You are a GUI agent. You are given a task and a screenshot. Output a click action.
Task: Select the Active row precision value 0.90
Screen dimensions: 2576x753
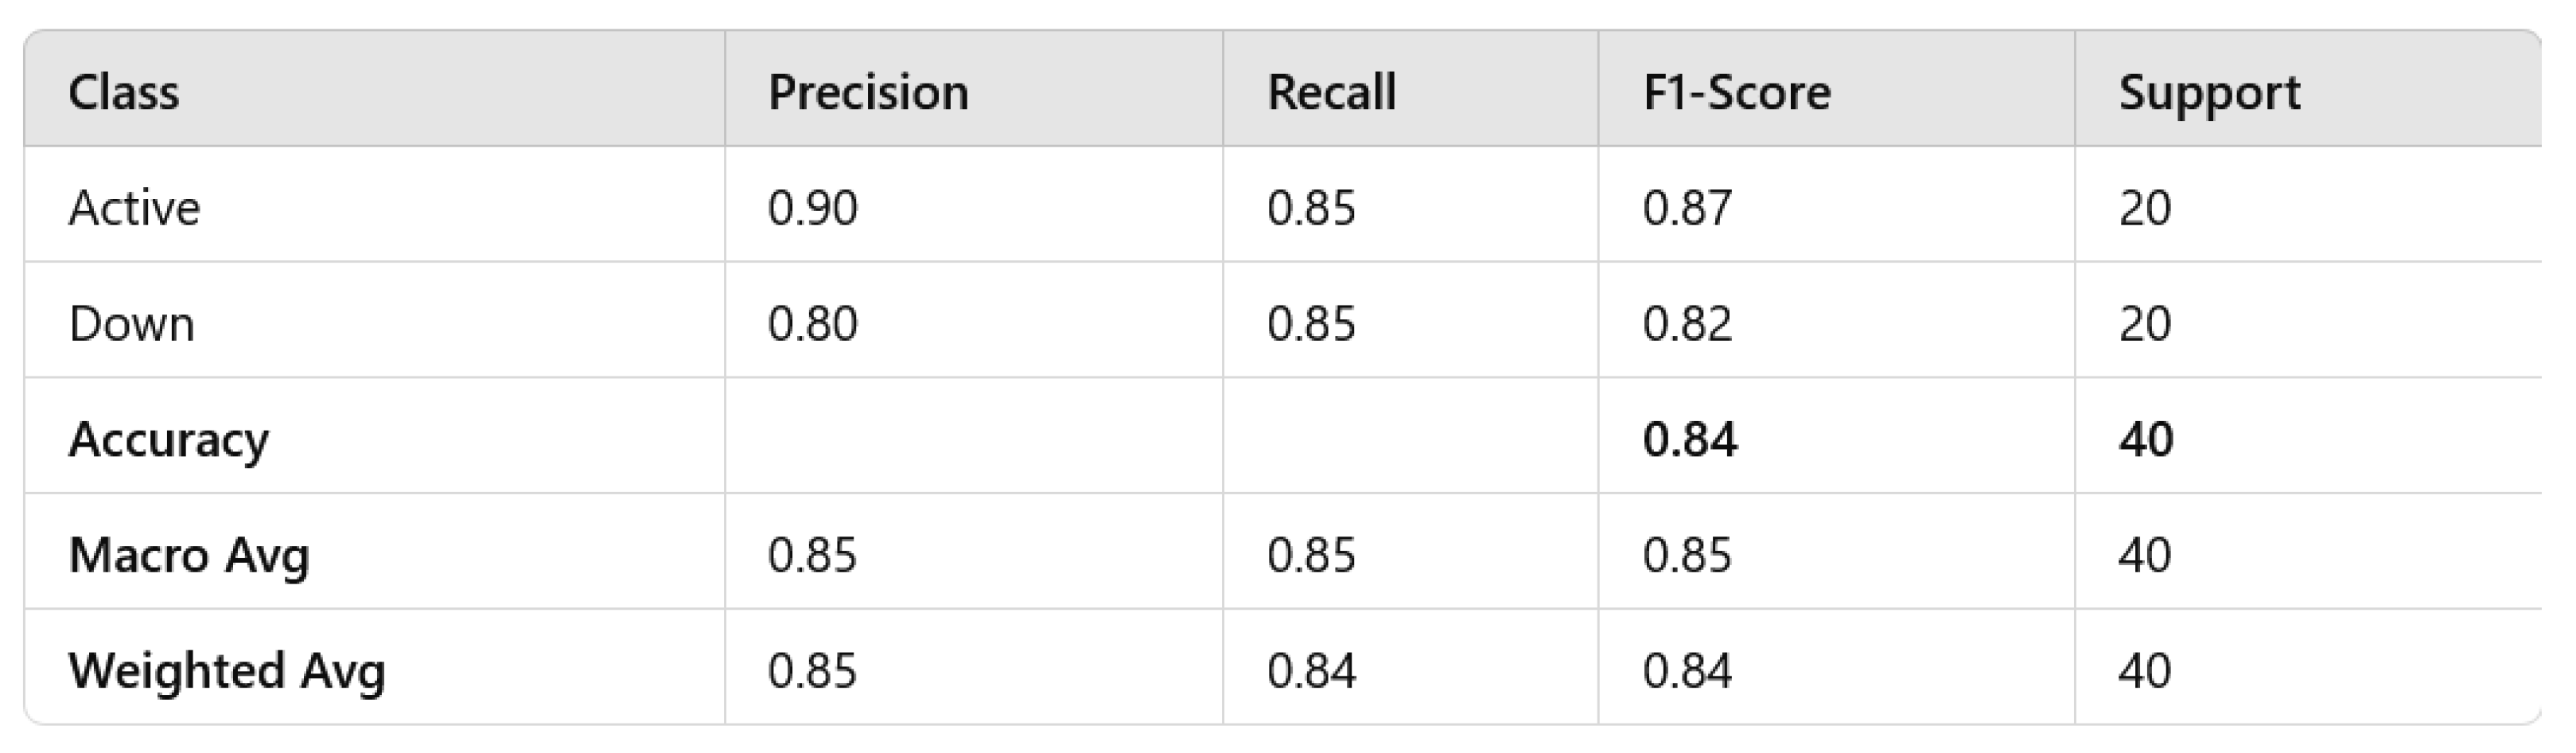coord(813,208)
